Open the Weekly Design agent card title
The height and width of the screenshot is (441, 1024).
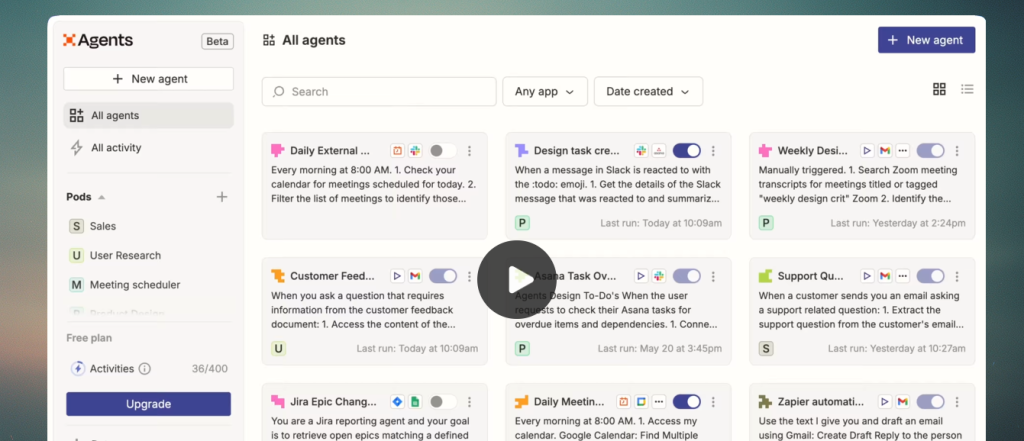pyautogui.click(x=812, y=151)
